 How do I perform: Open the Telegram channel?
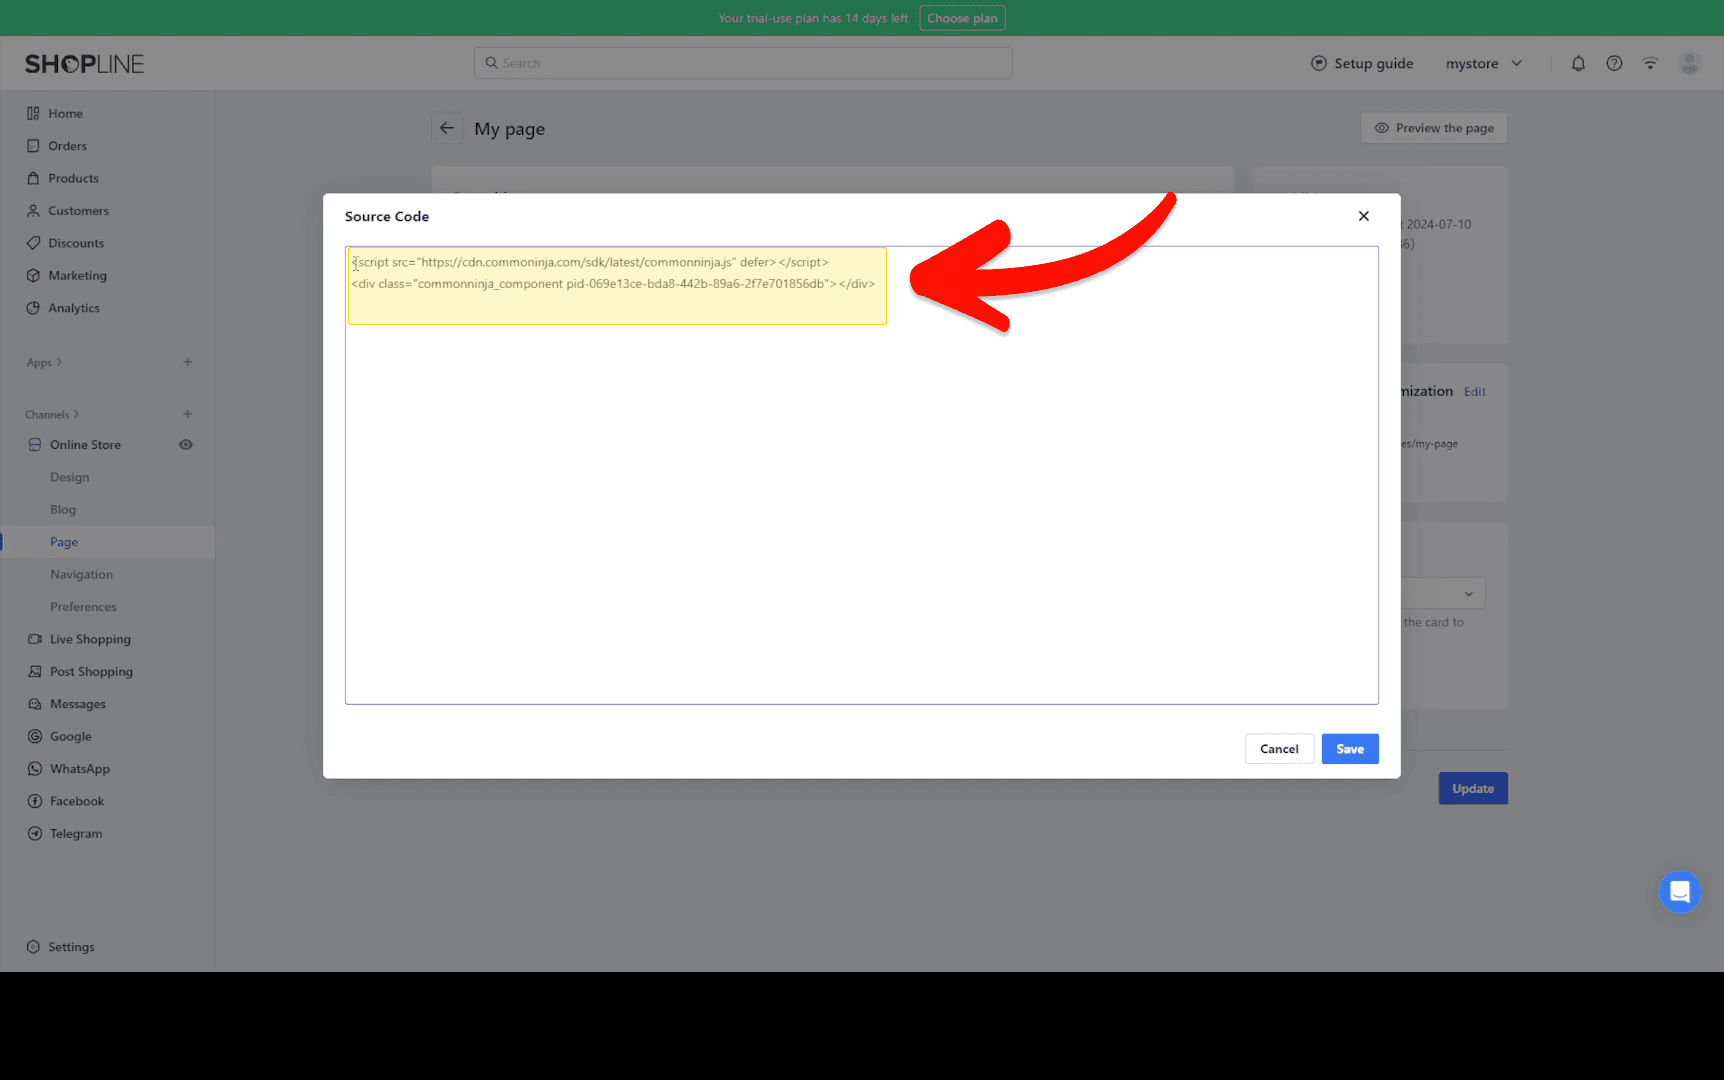pos(76,834)
